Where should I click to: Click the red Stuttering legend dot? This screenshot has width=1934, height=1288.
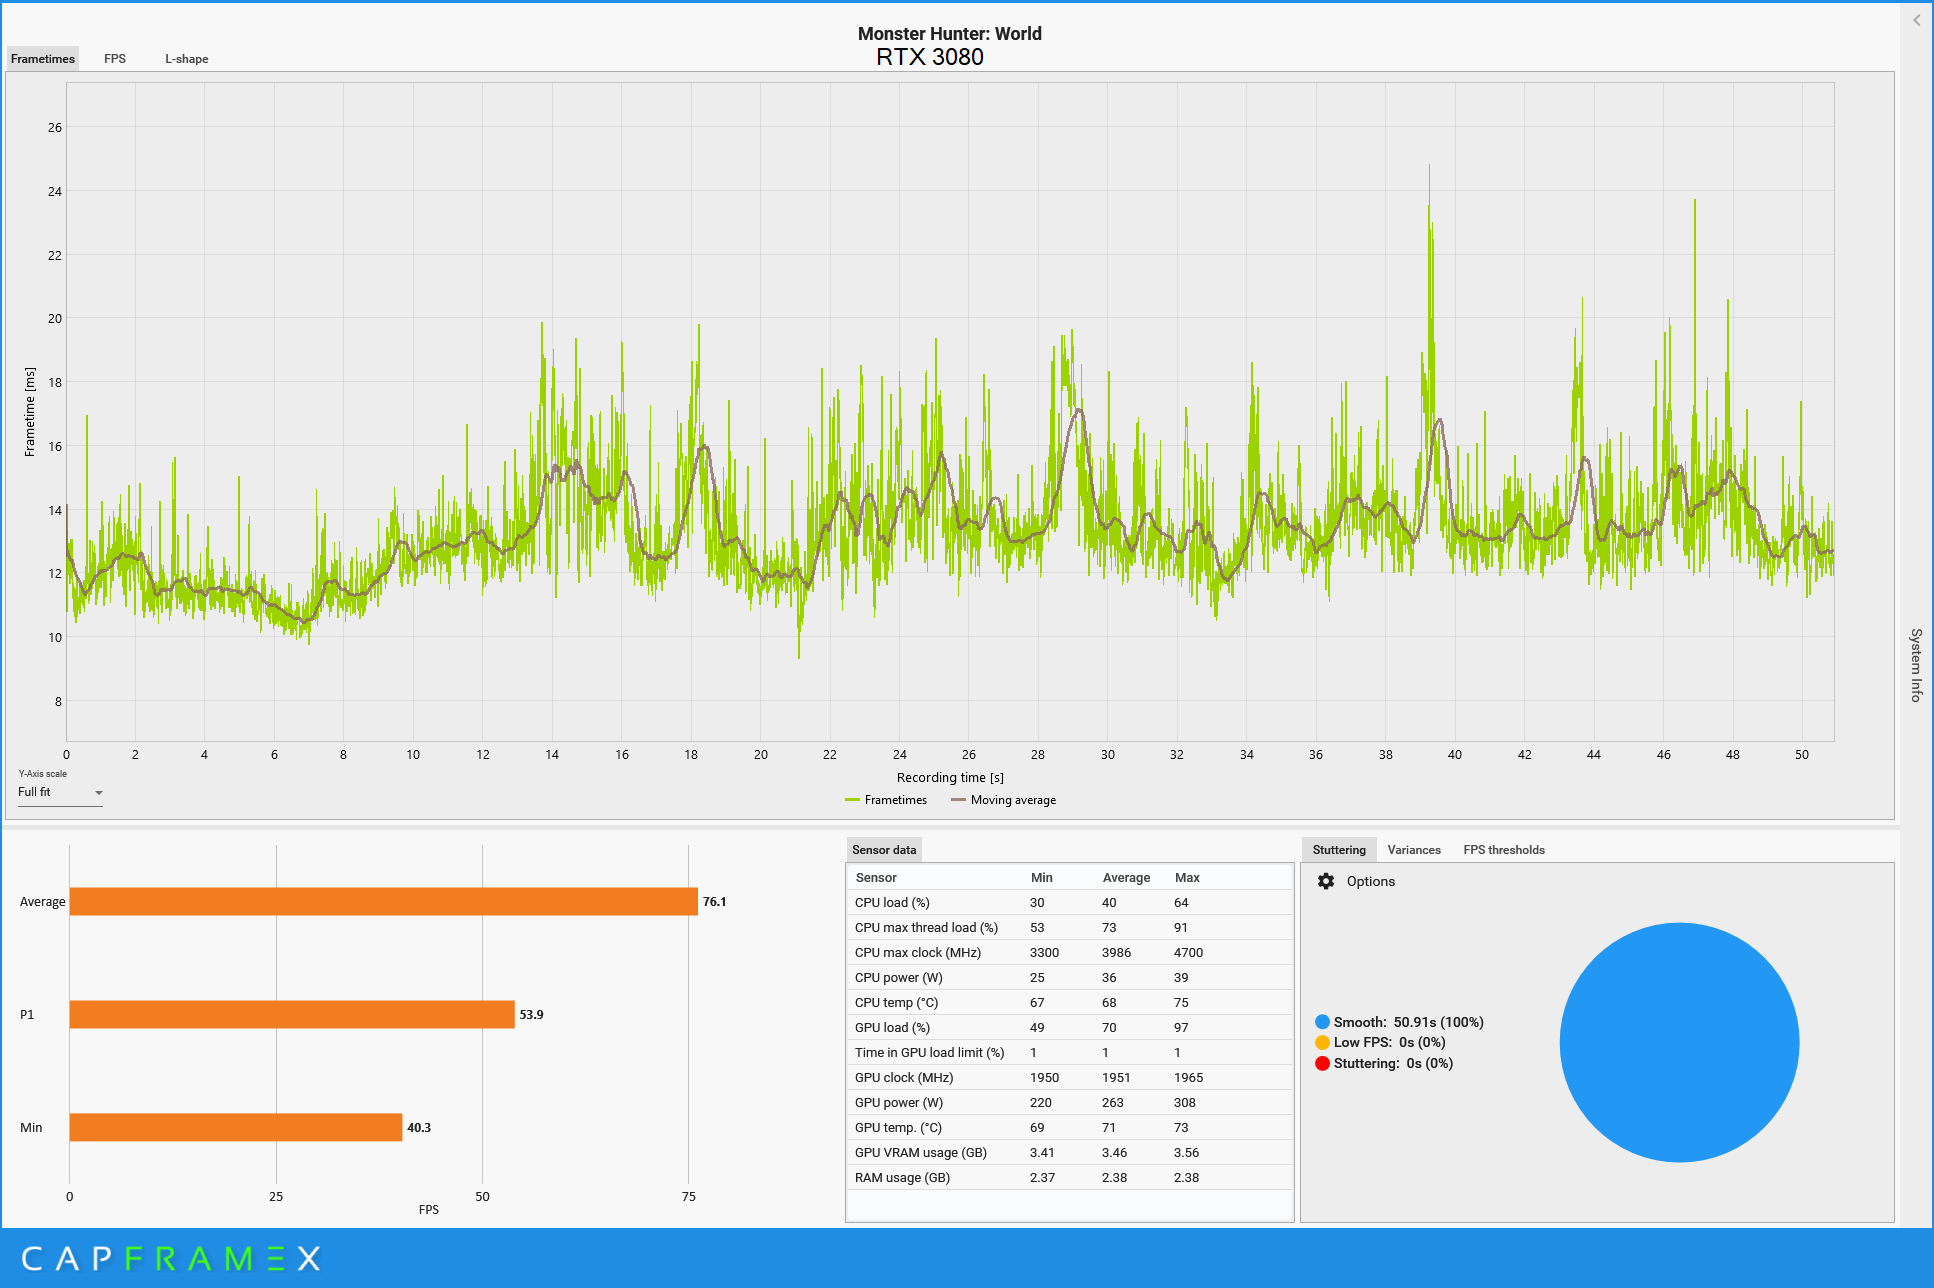click(x=1322, y=1063)
